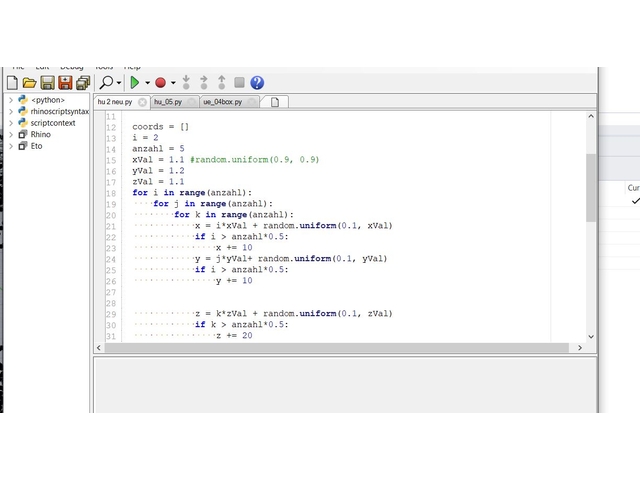The width and height of the screenshot is (640, 480).
Task: Click the horizontal scrollbar thumb
Action: click(337, 348)
